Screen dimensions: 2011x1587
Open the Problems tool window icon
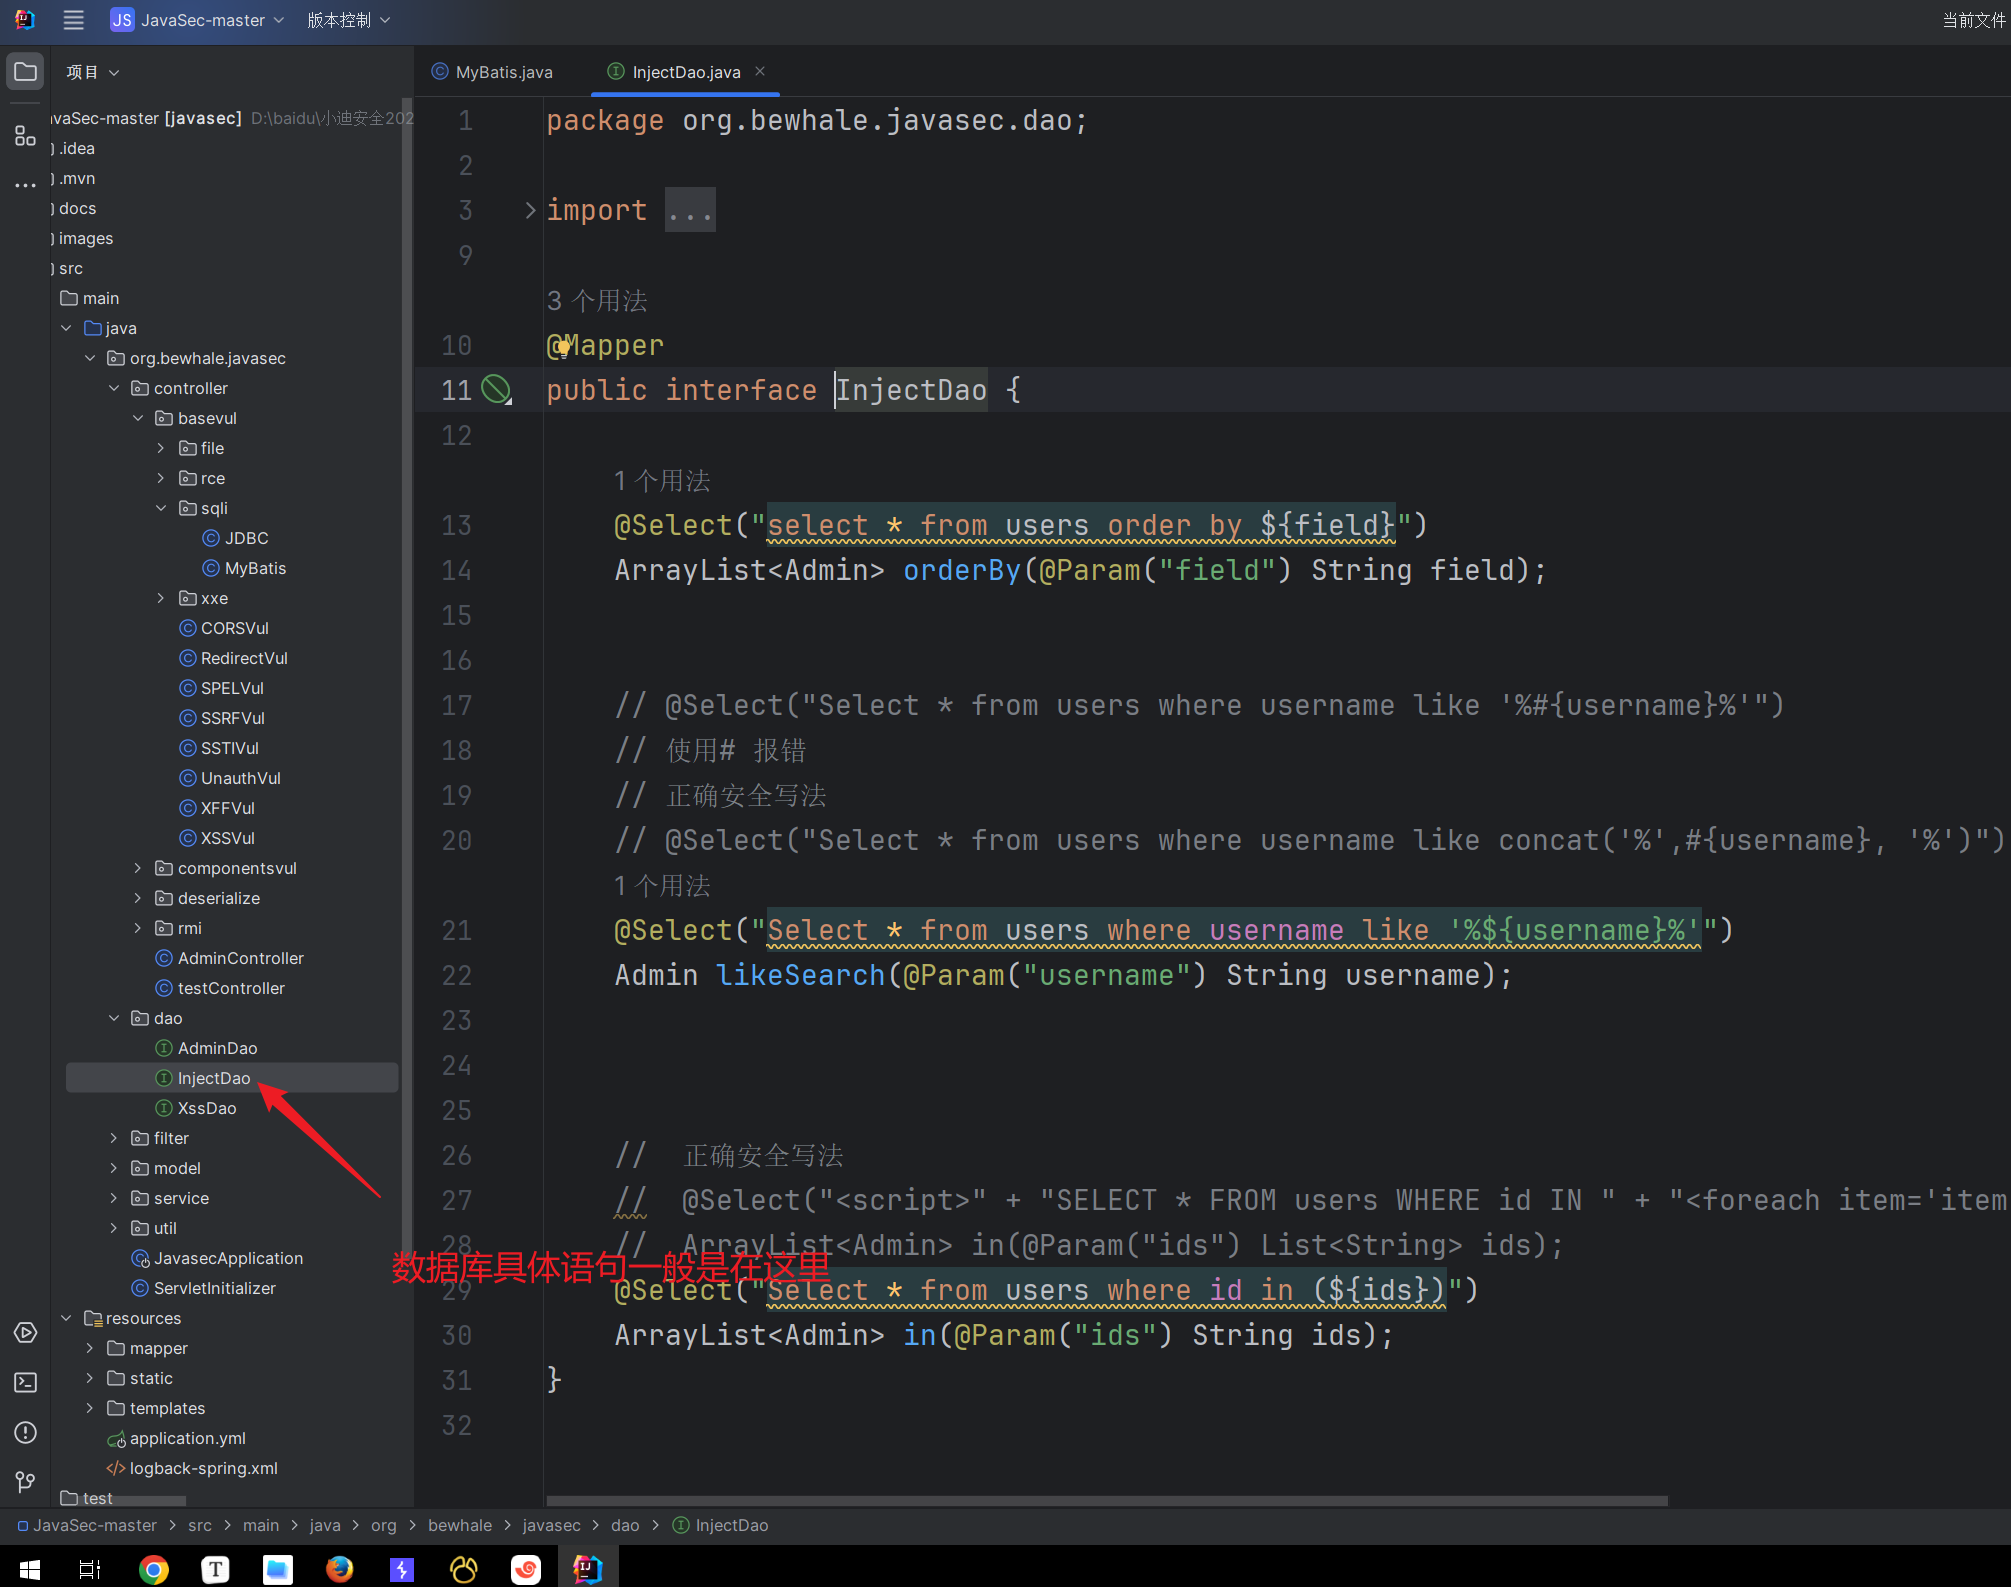[25, 1432]
